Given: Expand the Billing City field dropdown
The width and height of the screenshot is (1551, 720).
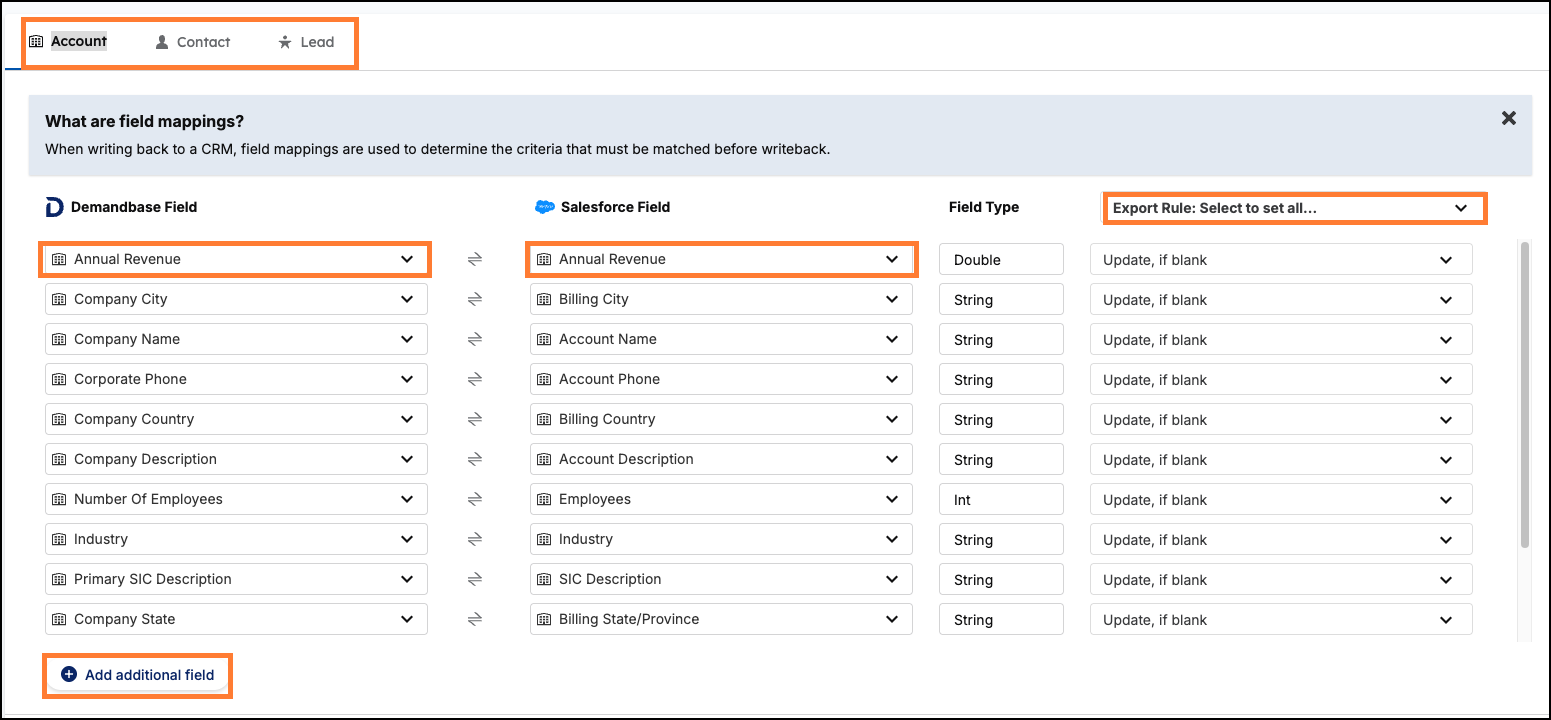Looking at the screenshot, I should (721, 299).
